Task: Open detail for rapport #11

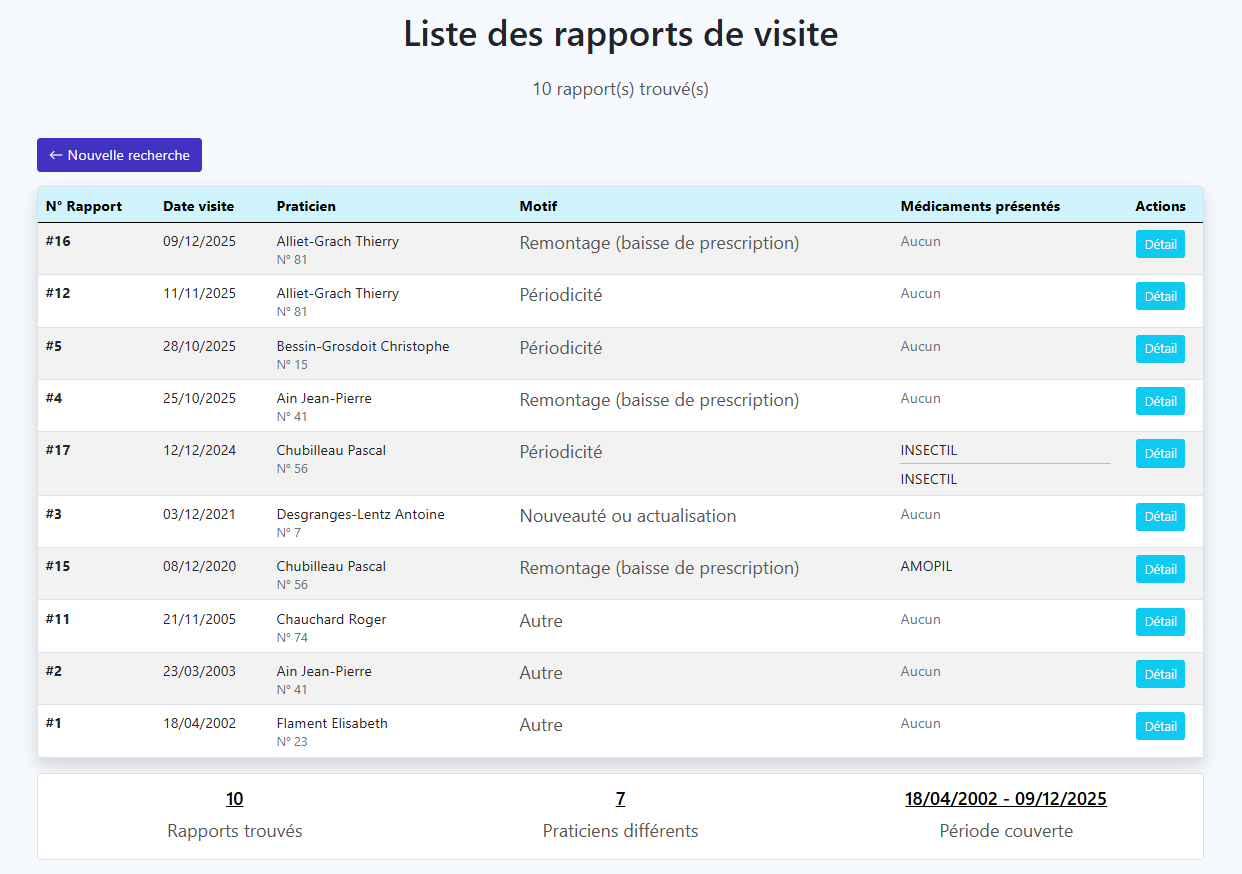Action: [1160, 621]
